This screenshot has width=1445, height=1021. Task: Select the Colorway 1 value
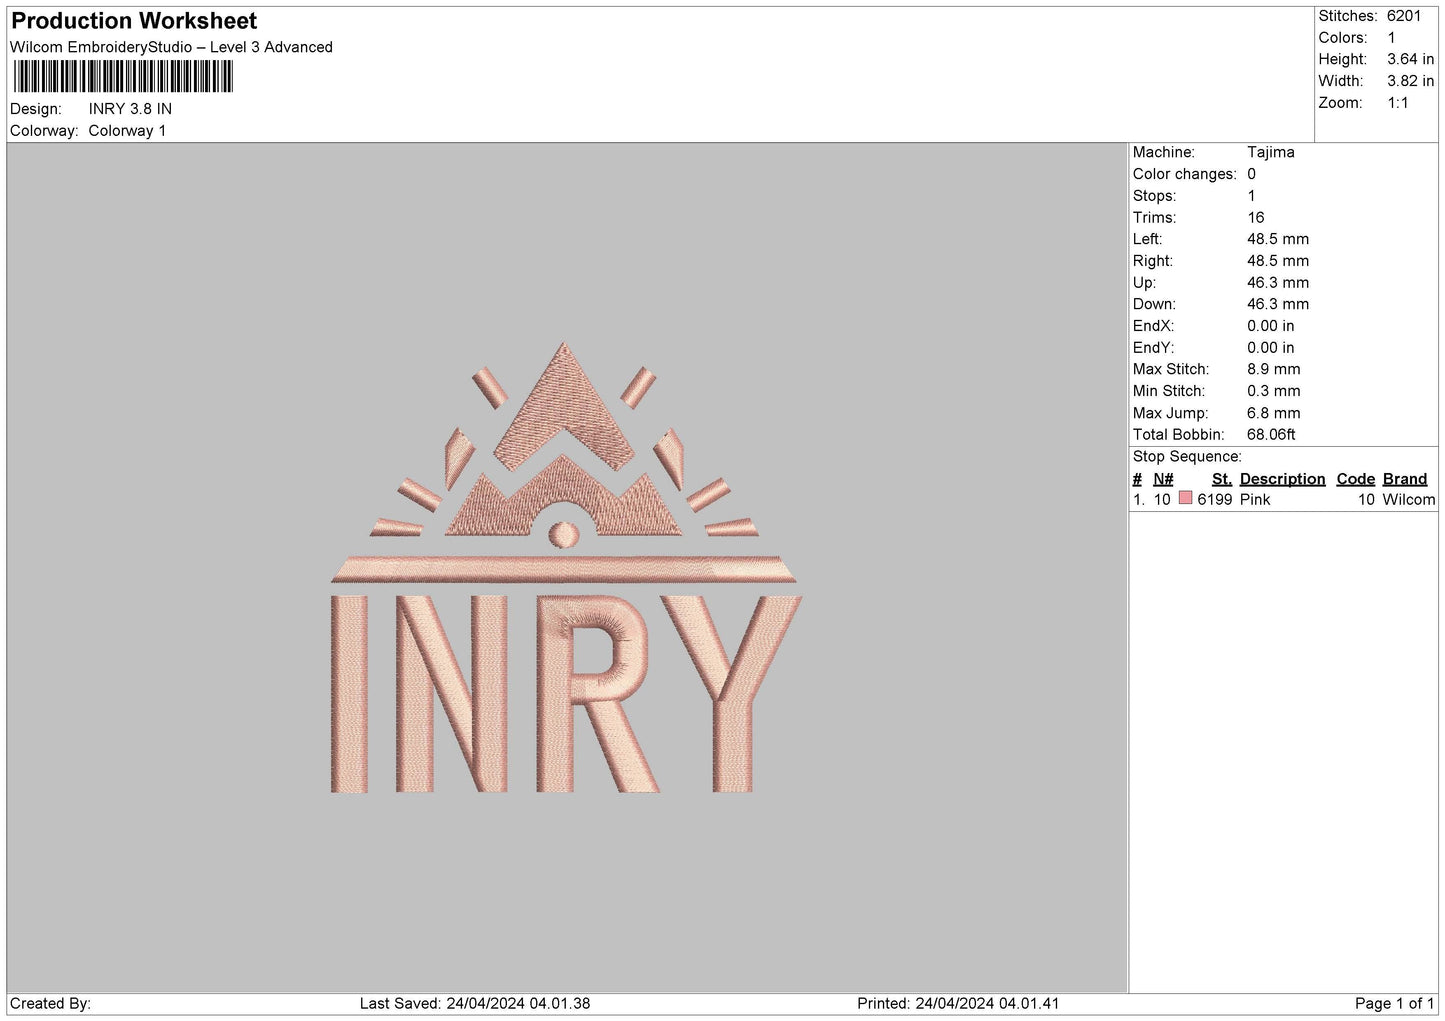point(127,131)
